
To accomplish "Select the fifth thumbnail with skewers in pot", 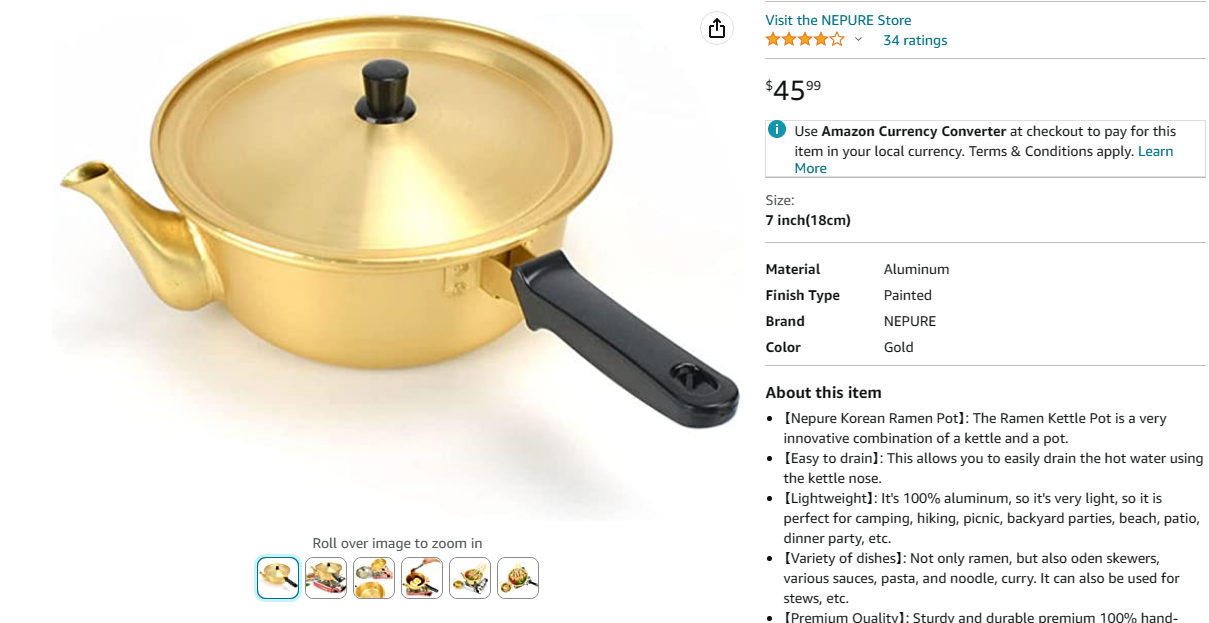I will click(470, 578).
